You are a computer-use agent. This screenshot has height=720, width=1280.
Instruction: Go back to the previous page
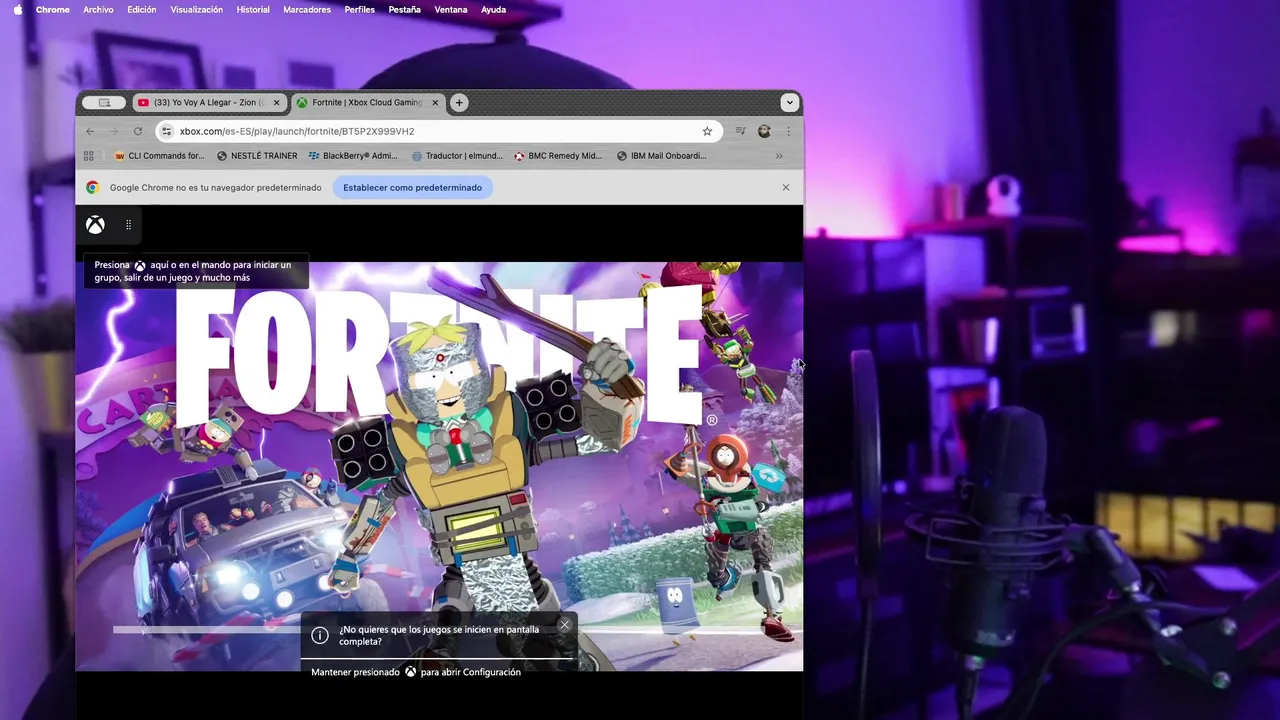coord(90,131)
